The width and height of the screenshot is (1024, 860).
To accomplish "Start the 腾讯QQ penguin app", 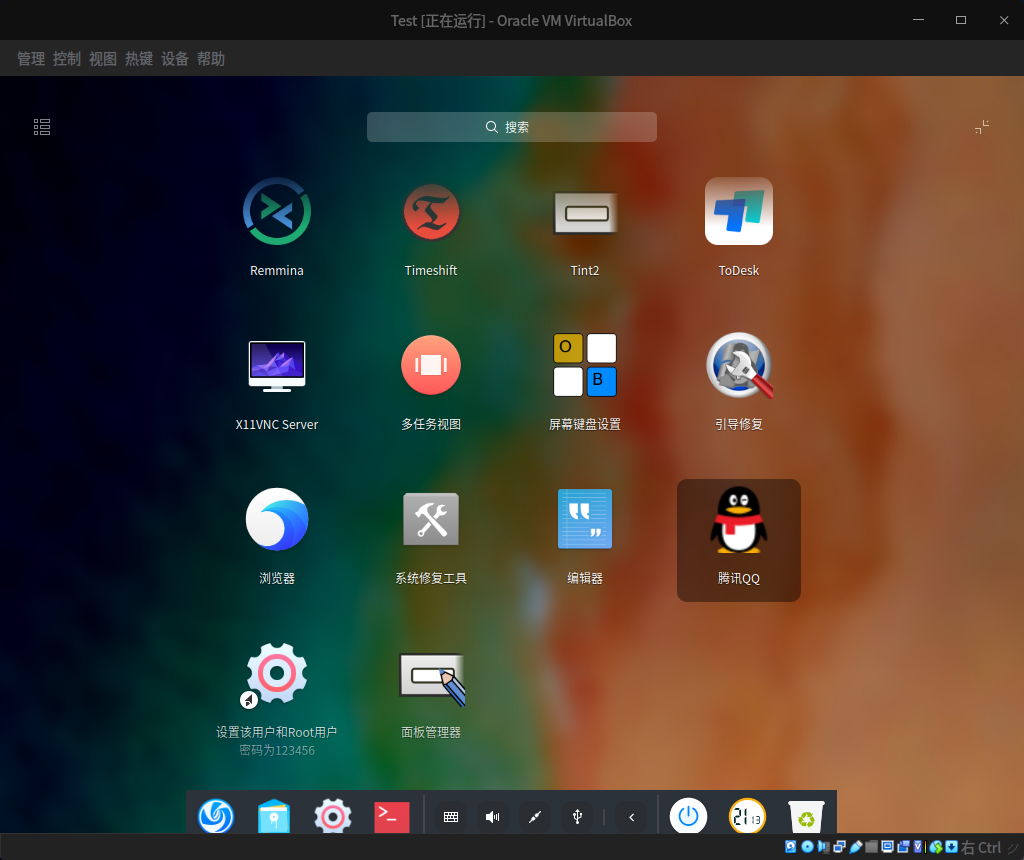I will [x=739, y=520].
